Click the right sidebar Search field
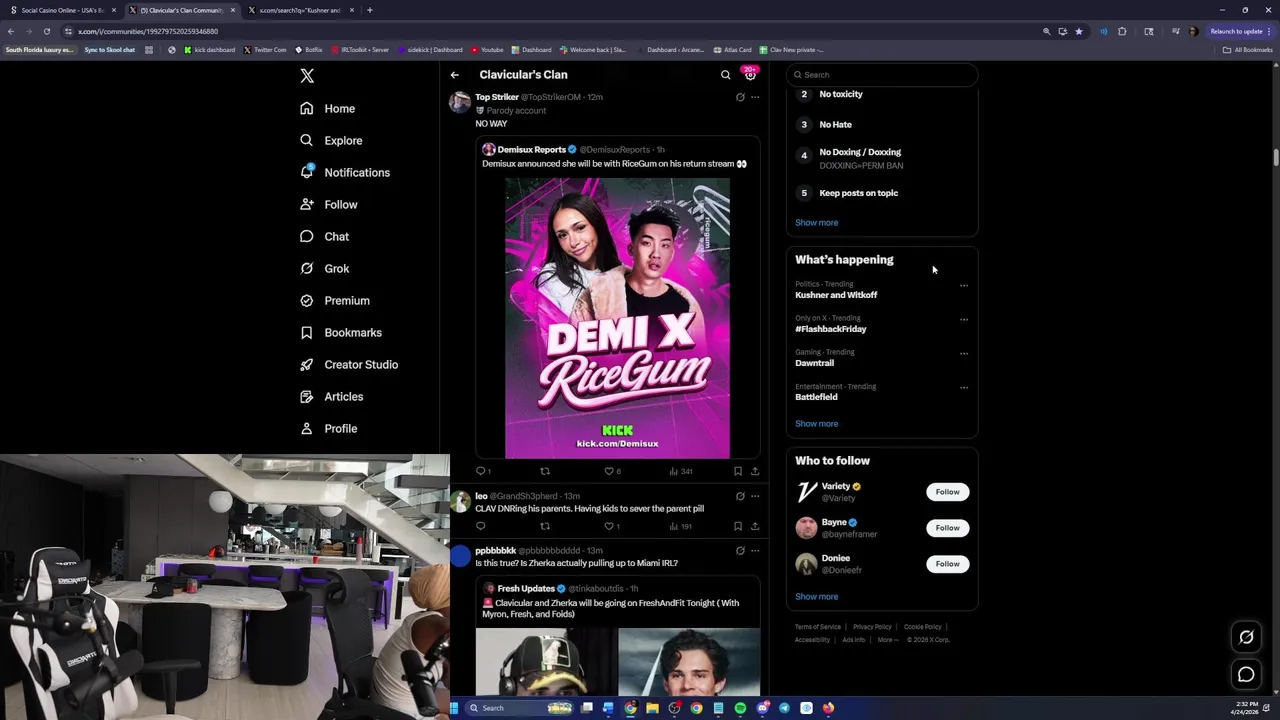Viewport: 1280px width, 720px height. (882, 75)
